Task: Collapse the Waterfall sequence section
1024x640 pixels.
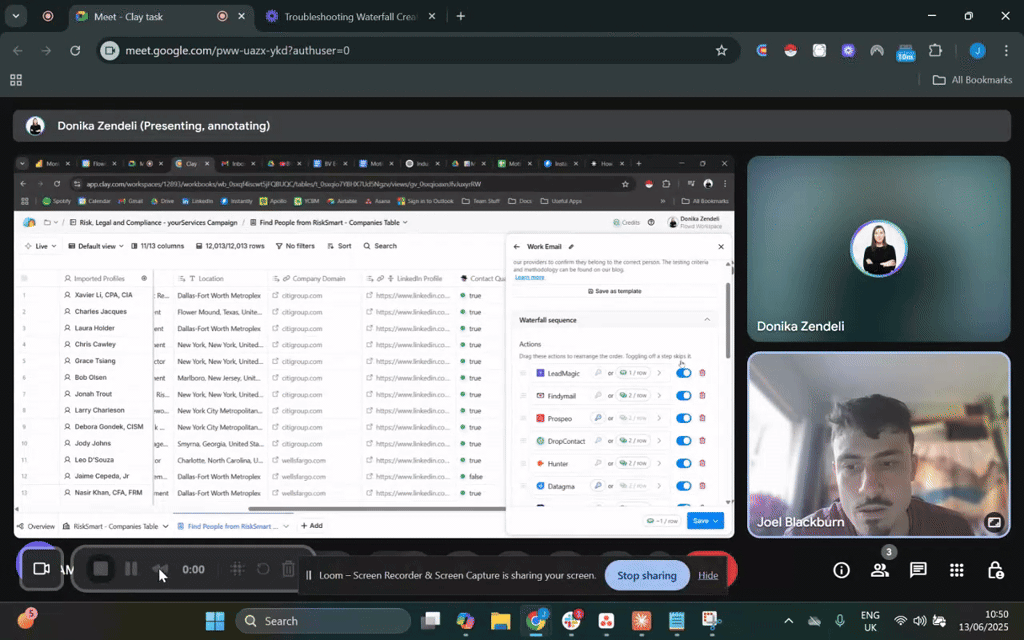Action: tap(707, 320)
